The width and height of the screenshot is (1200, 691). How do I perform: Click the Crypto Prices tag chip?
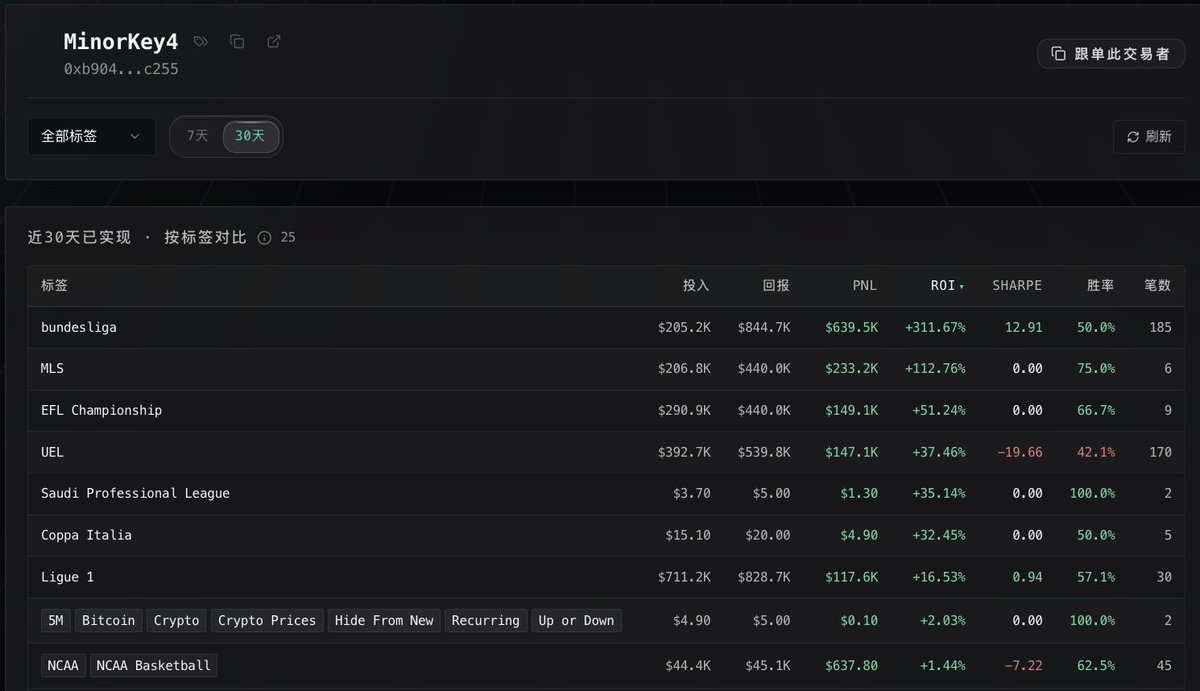coord(267,621)
